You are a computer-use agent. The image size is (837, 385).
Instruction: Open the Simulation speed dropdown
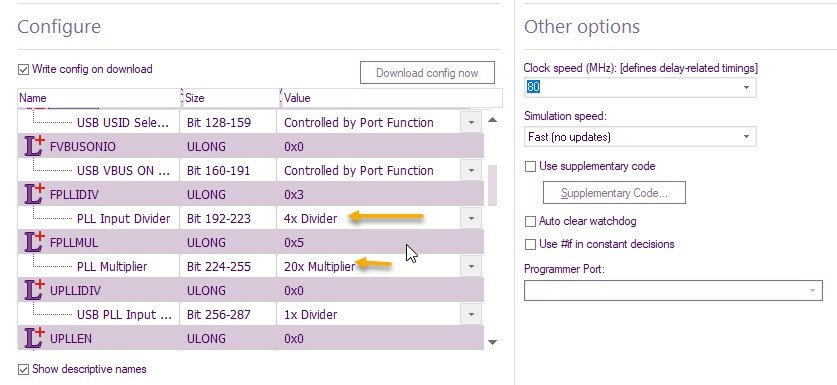[746, 137]
